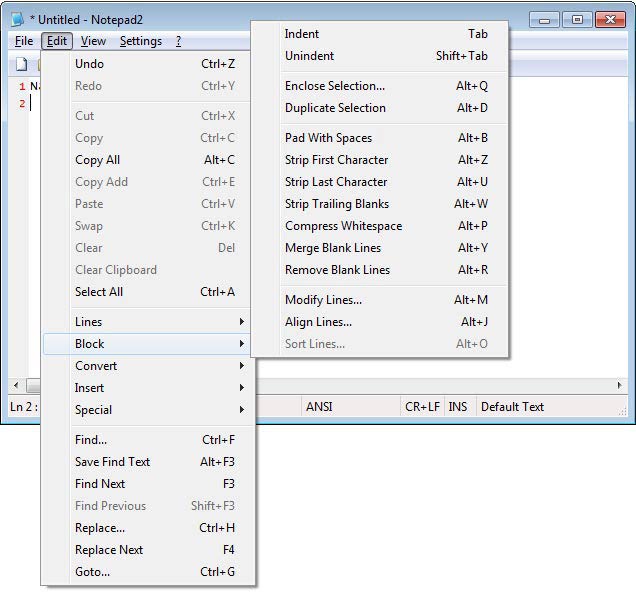Viewport: 636px width, 595px height.
Task: Click the CR+LF line ending status field
Action: tap(422, 406)
